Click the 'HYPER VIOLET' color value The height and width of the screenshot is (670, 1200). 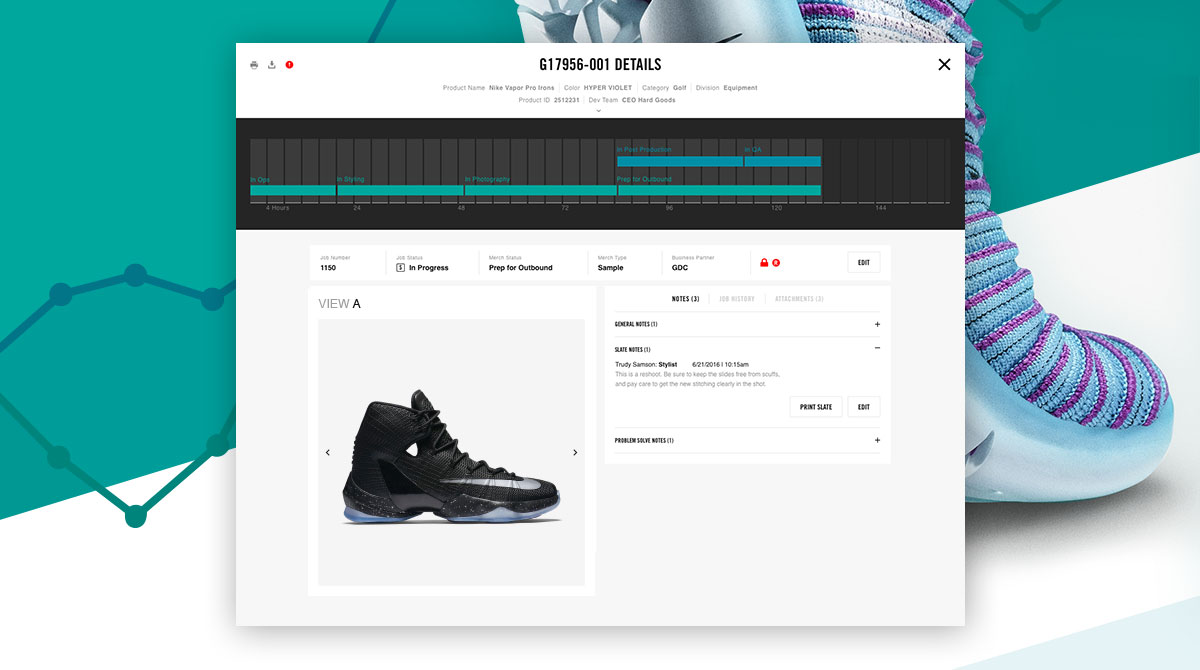pyautogui.click(x=608, y=88)
